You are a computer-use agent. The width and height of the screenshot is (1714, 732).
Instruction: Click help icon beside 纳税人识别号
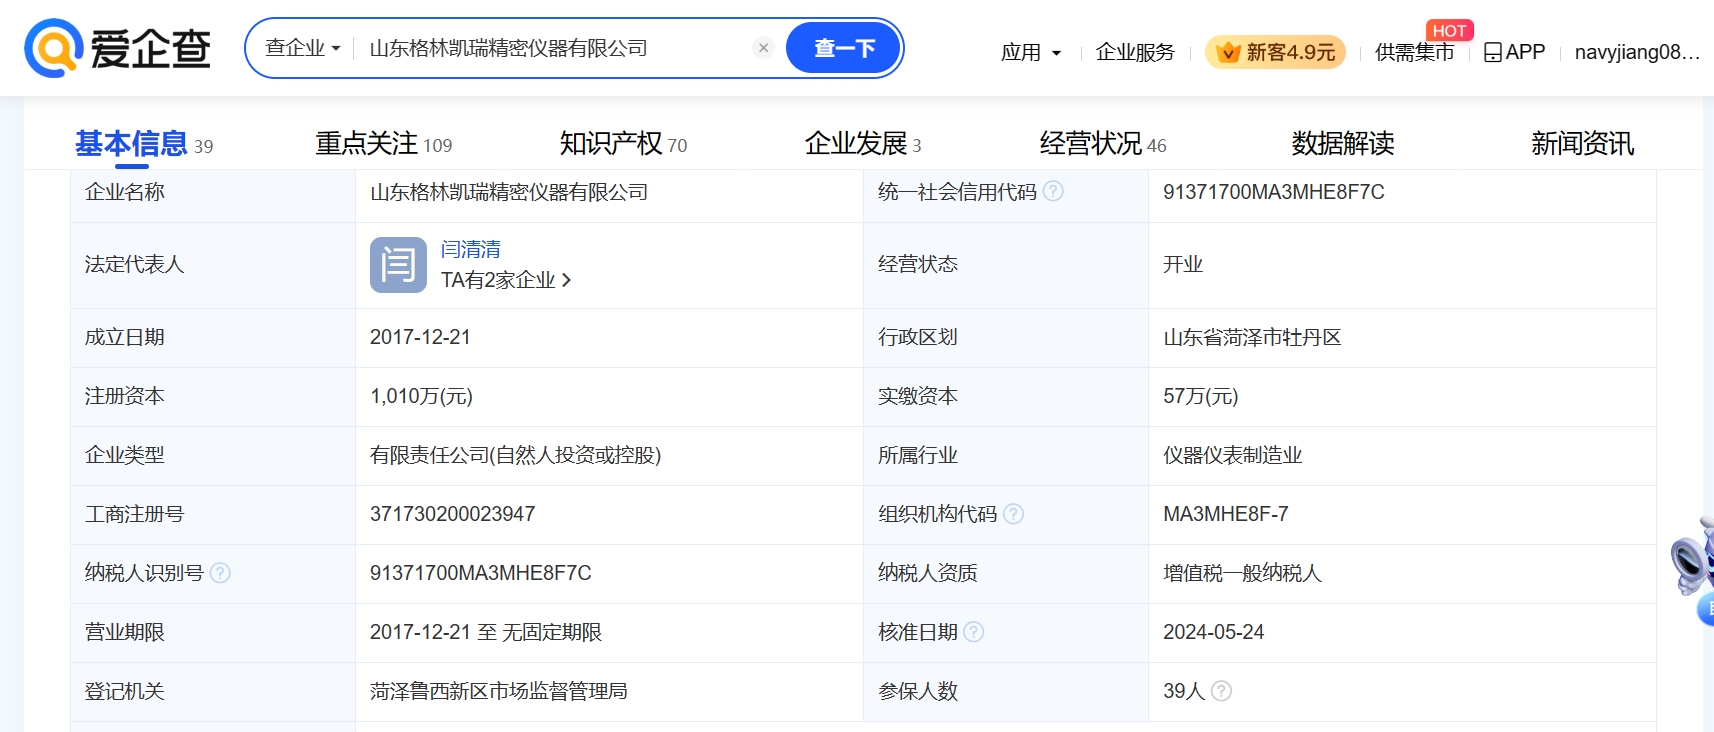tap(220, 573)
